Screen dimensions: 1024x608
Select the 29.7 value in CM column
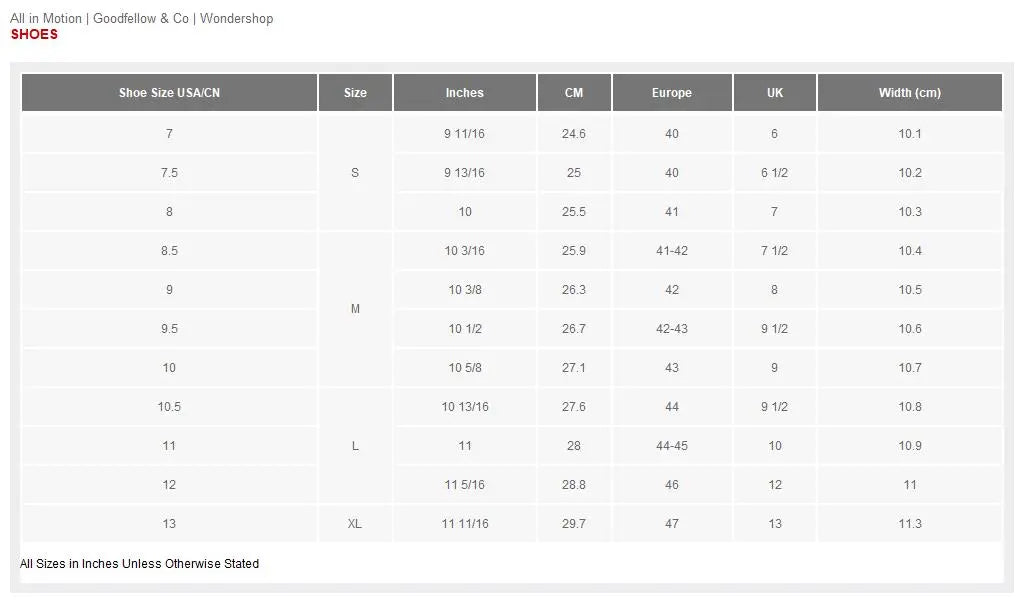[x=574, y=524]
